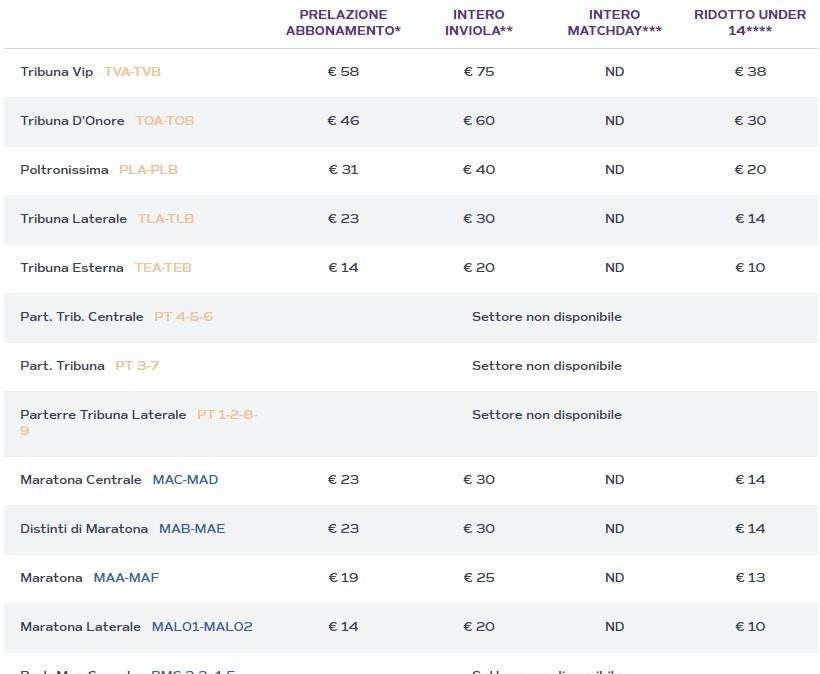This screenshot has height=674, width=820.
Task: Select the TOA-TOB sector code
Action: pyautogui.click(x=165, y=121)
